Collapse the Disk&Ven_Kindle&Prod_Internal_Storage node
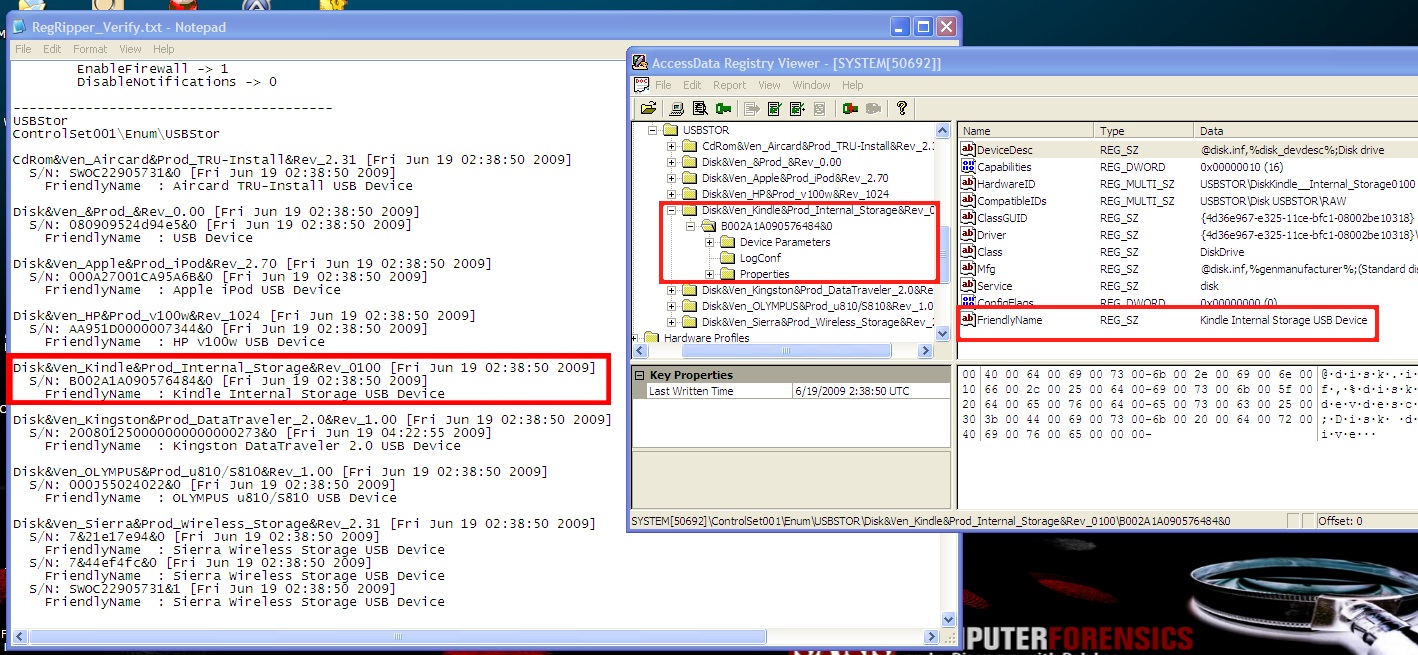This screenshot has height=655, width=1418. tap(672, 210)
